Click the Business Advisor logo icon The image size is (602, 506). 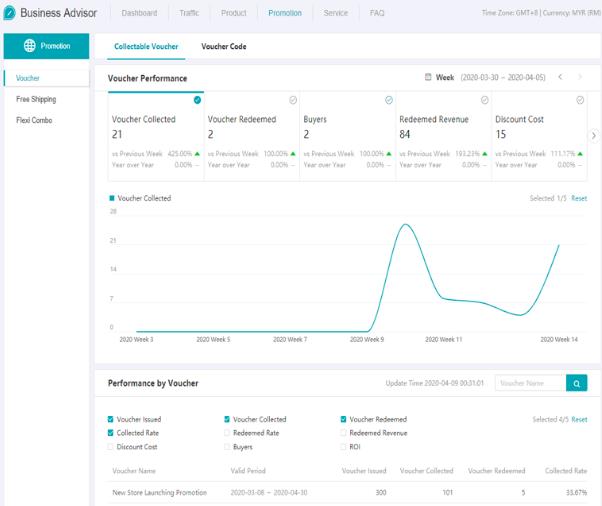(x=9, y=13)
